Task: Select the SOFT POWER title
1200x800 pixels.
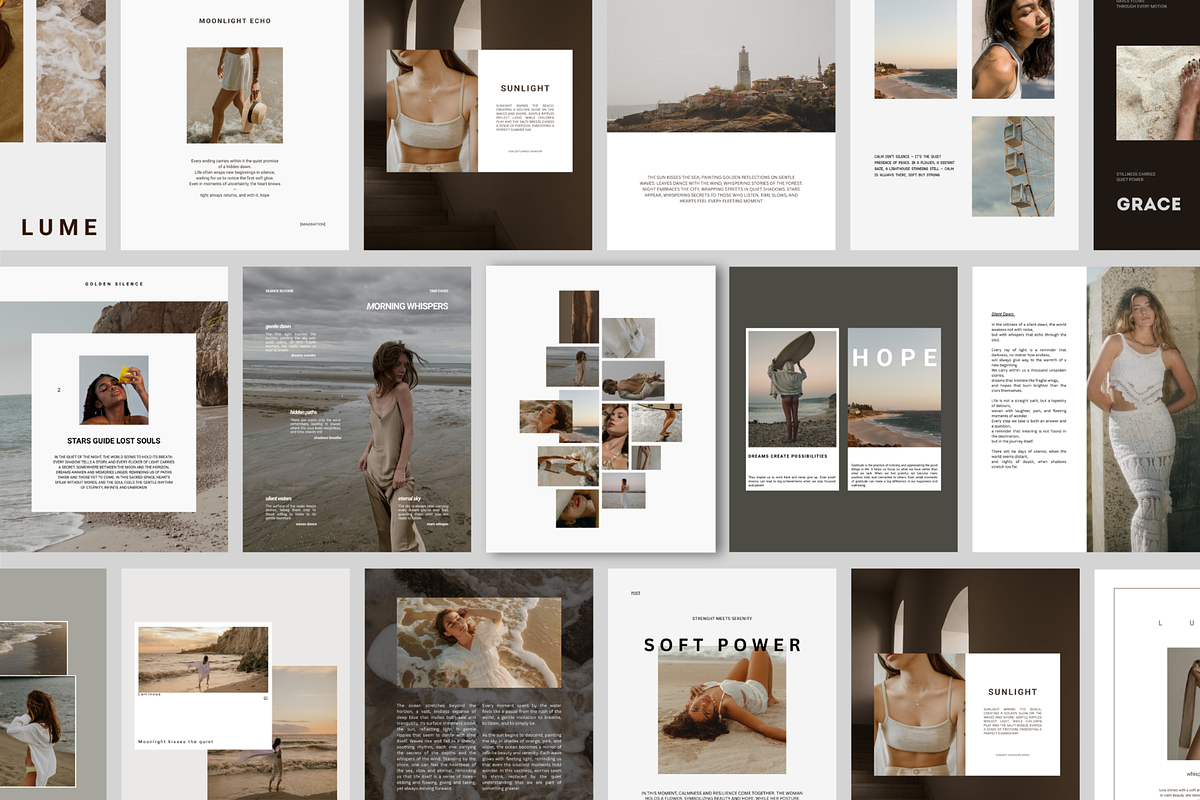Action: (x=723, y=645)
